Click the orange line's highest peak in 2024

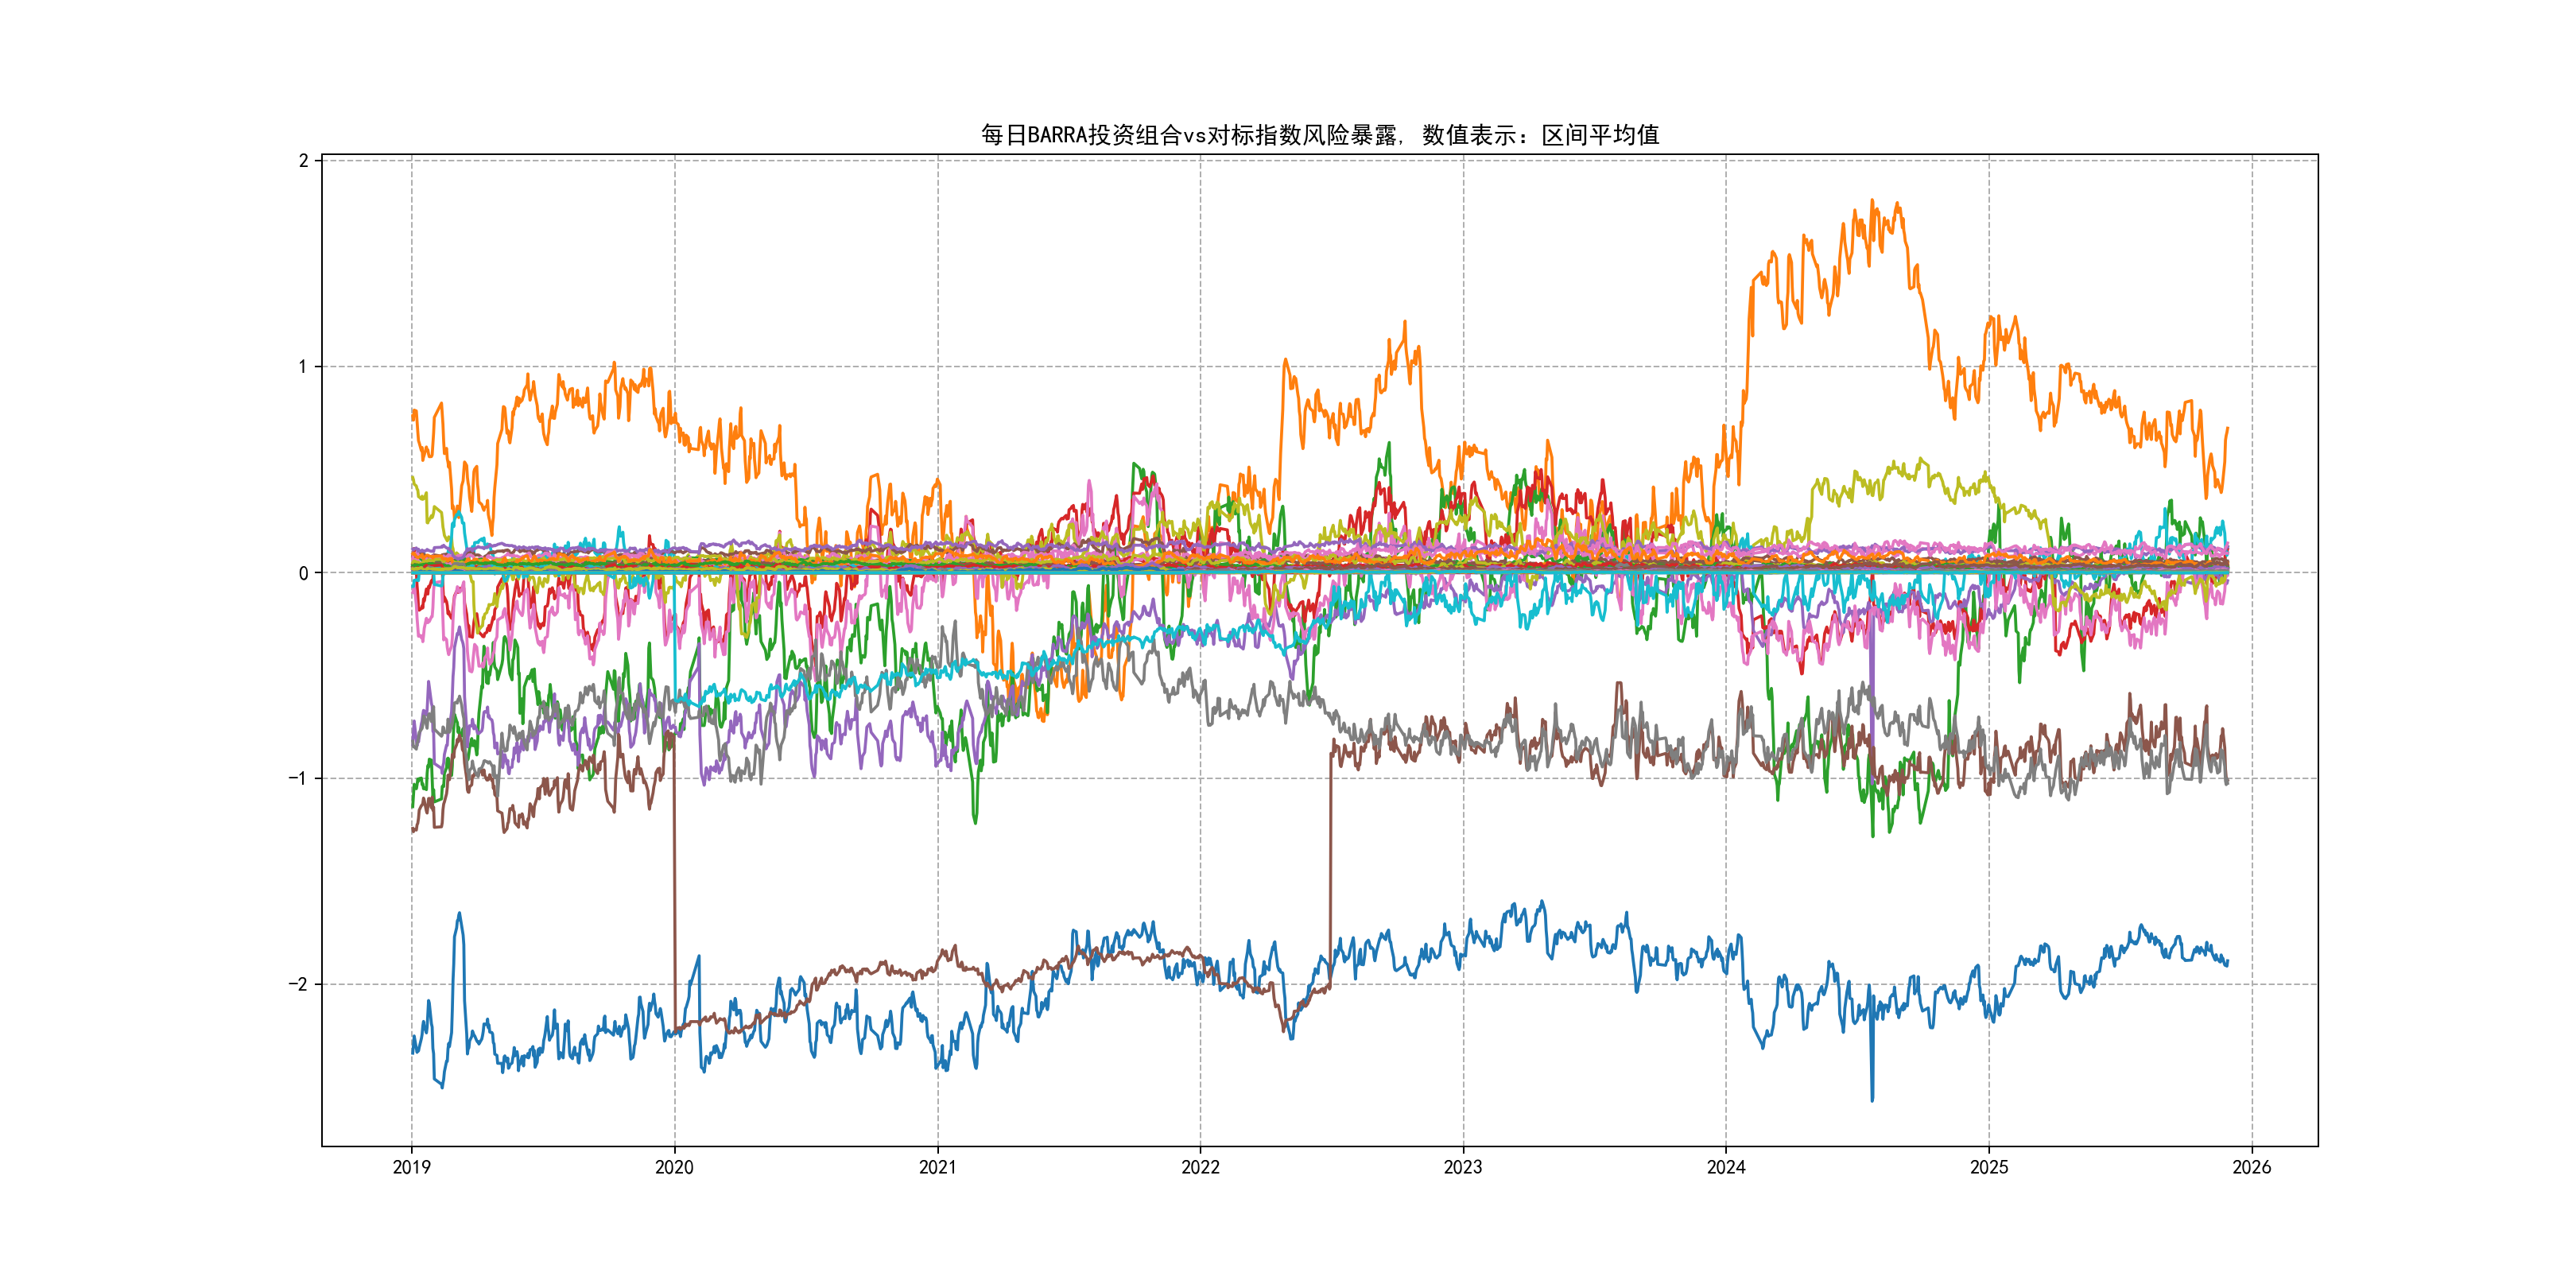pos(1872,201)
